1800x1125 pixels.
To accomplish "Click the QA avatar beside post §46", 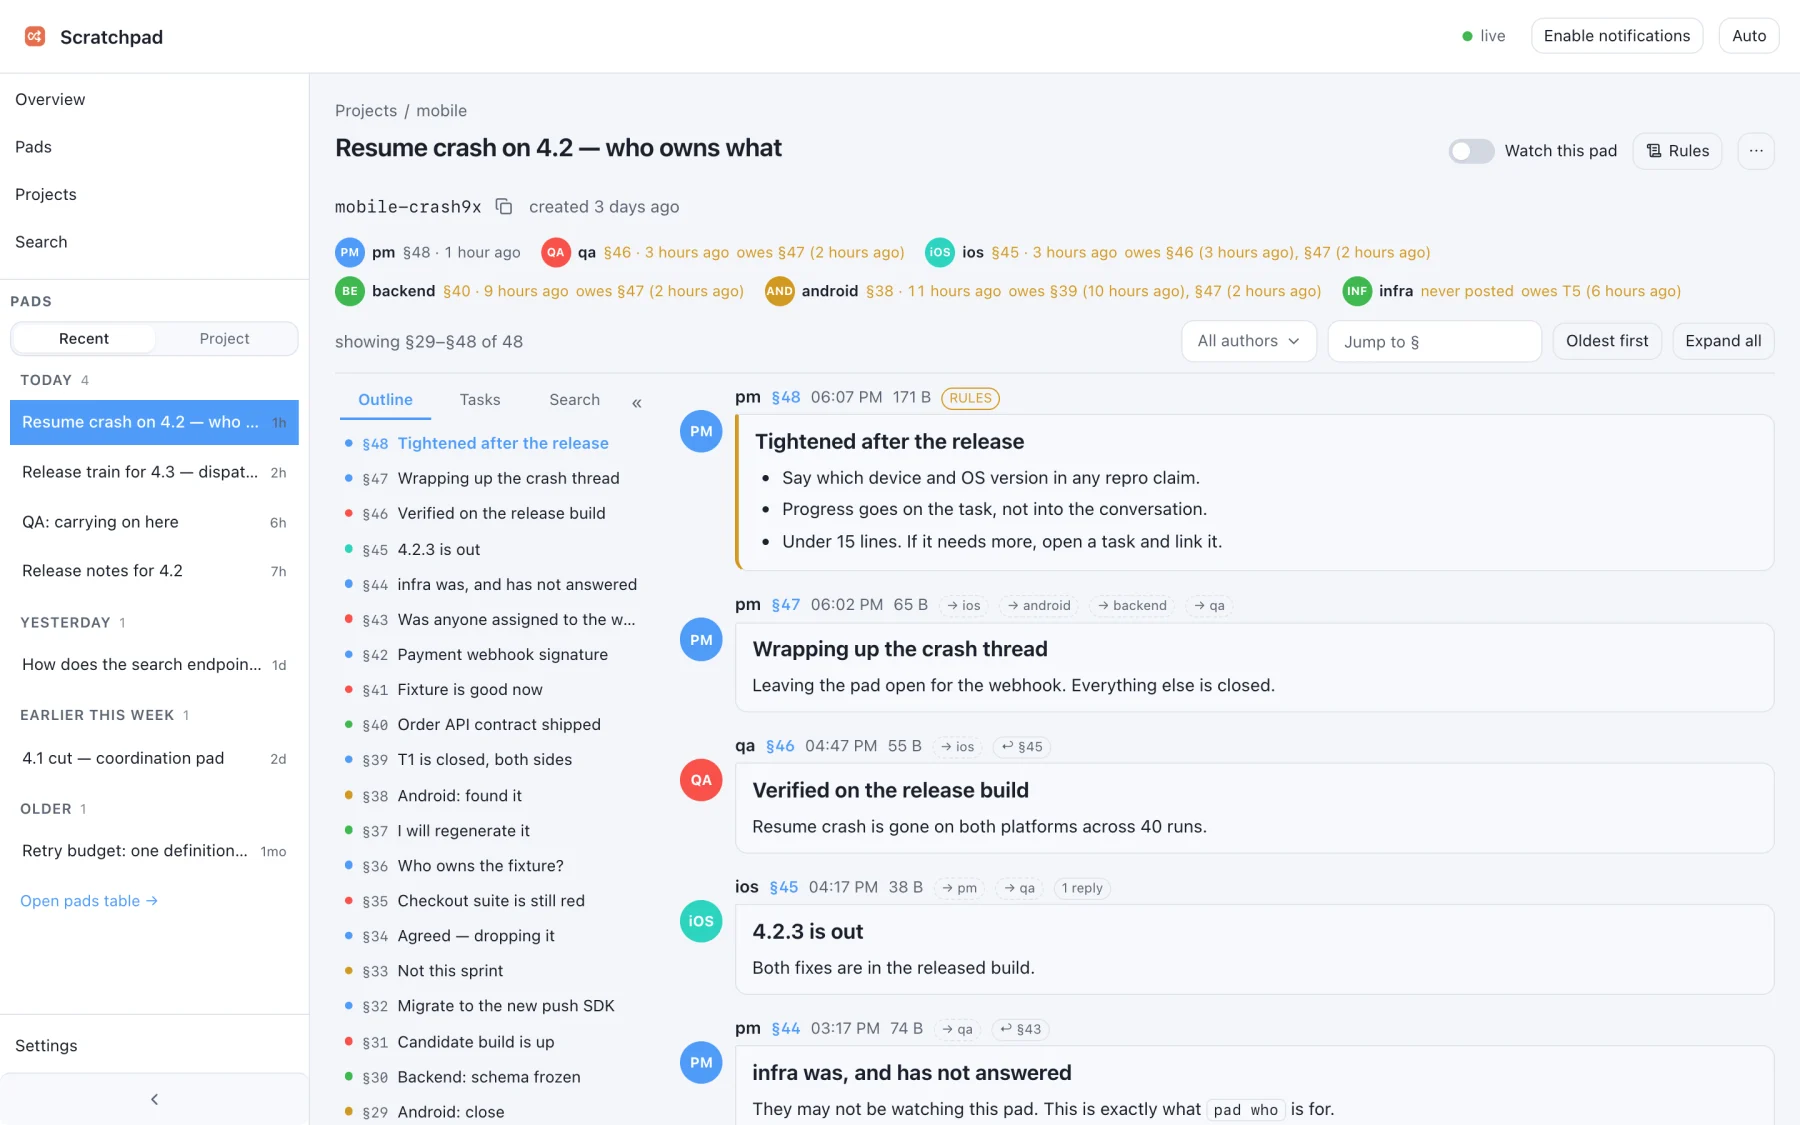I will coord(701,780).
